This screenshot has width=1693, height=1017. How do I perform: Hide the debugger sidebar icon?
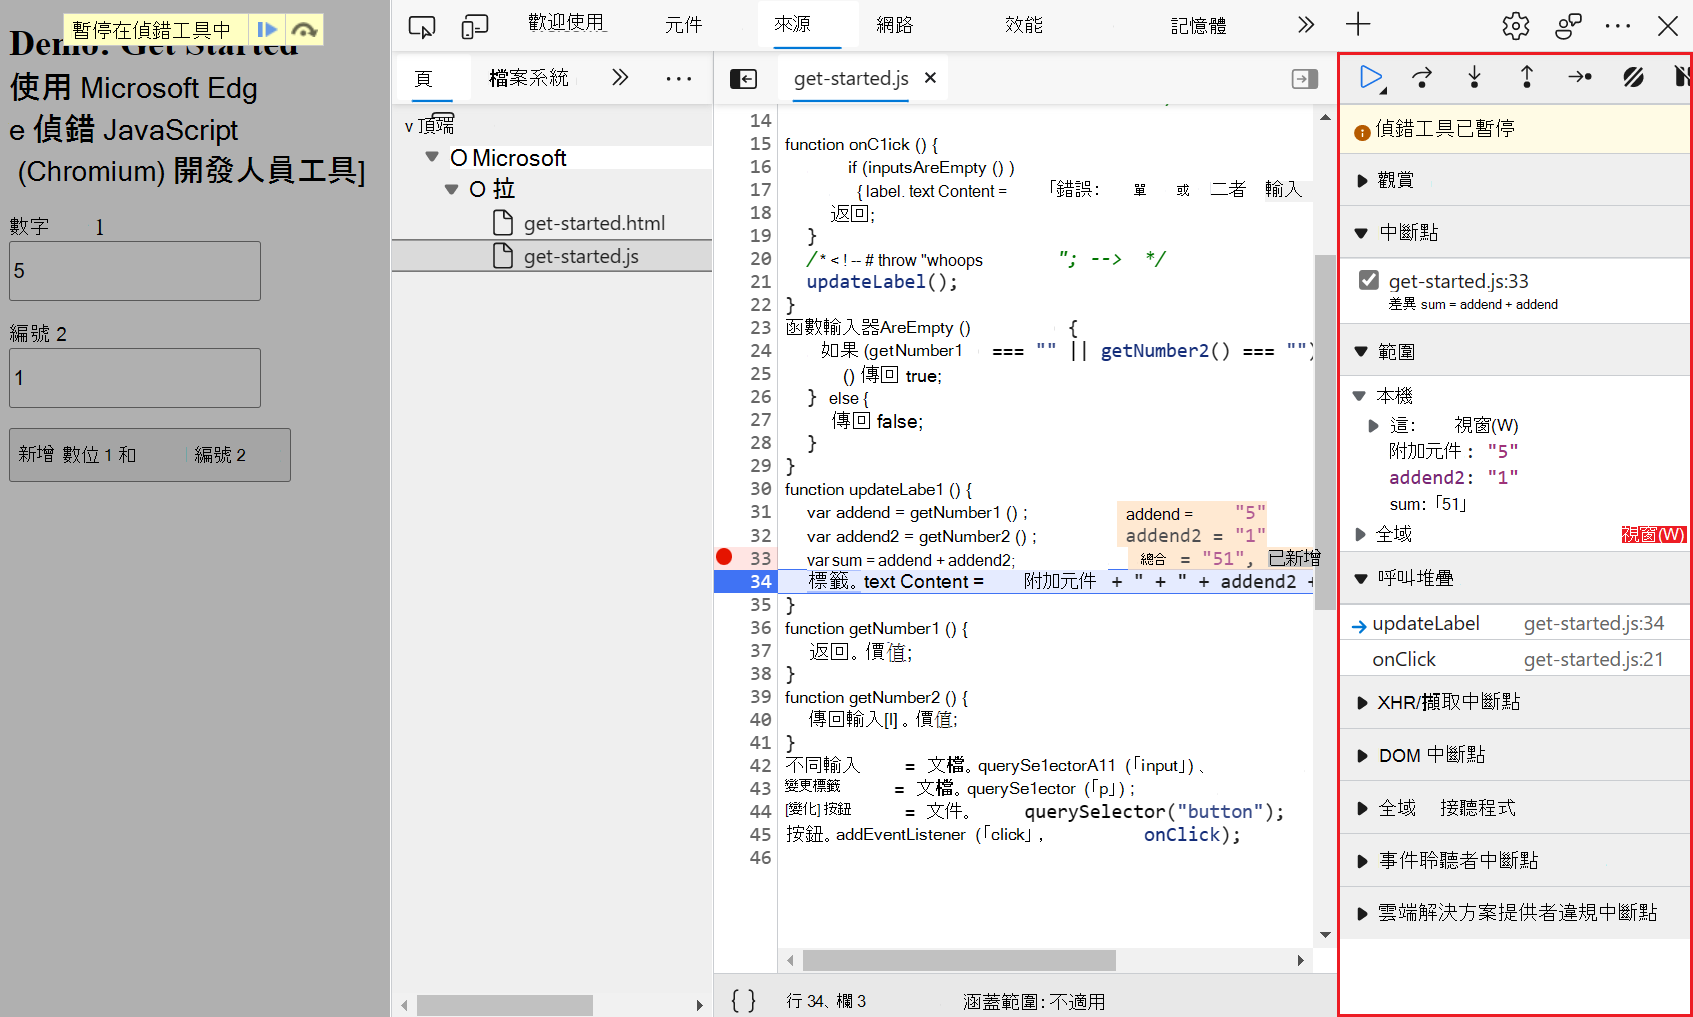1305,79
